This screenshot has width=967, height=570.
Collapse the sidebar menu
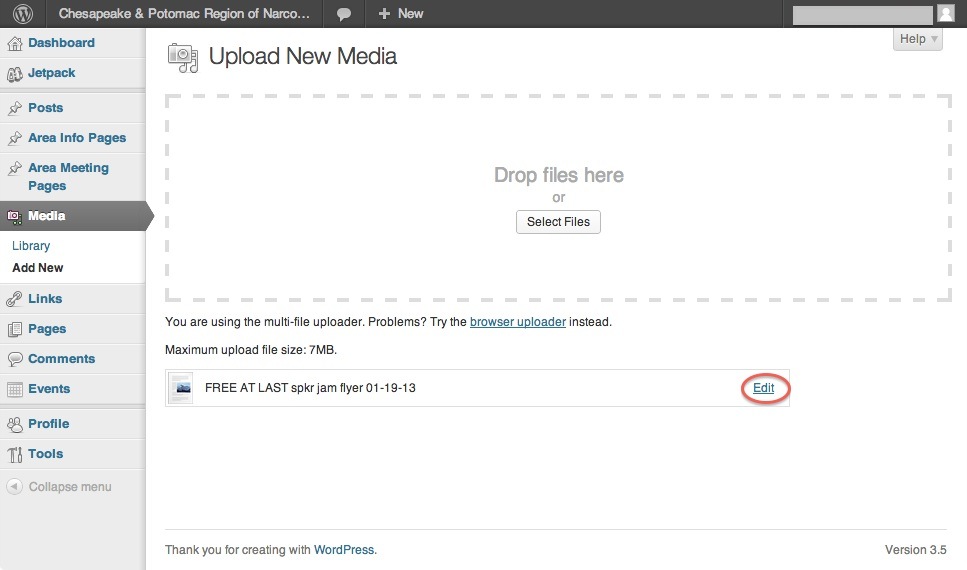tap(70, 487)
